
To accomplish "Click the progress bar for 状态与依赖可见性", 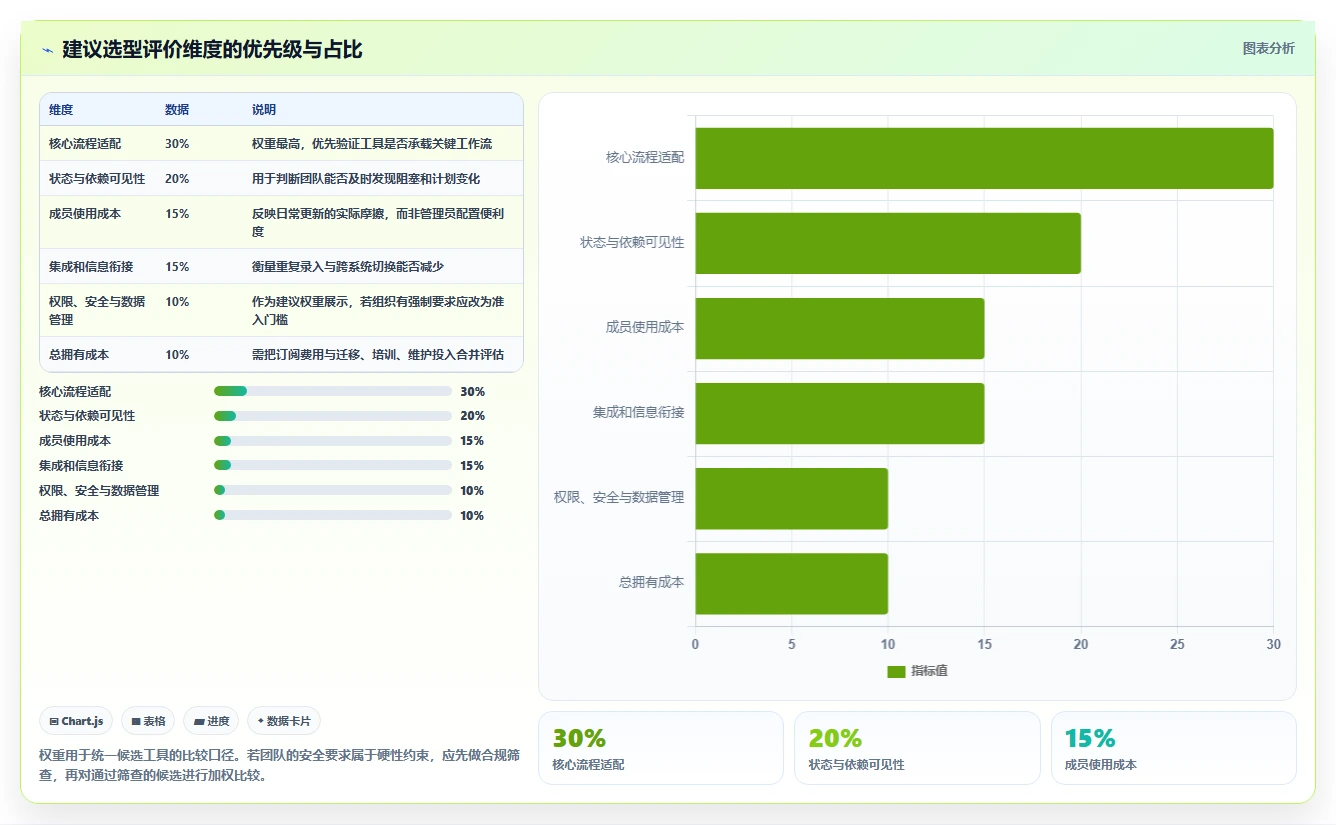I will click(x=333, y=416).
